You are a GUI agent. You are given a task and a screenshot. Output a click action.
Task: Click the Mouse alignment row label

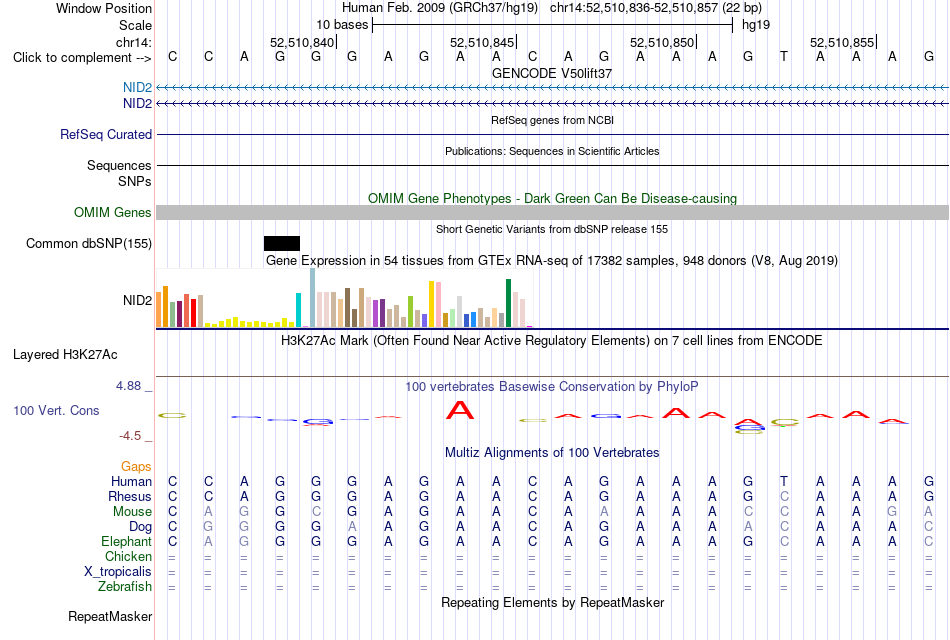[x=132, y=512]
